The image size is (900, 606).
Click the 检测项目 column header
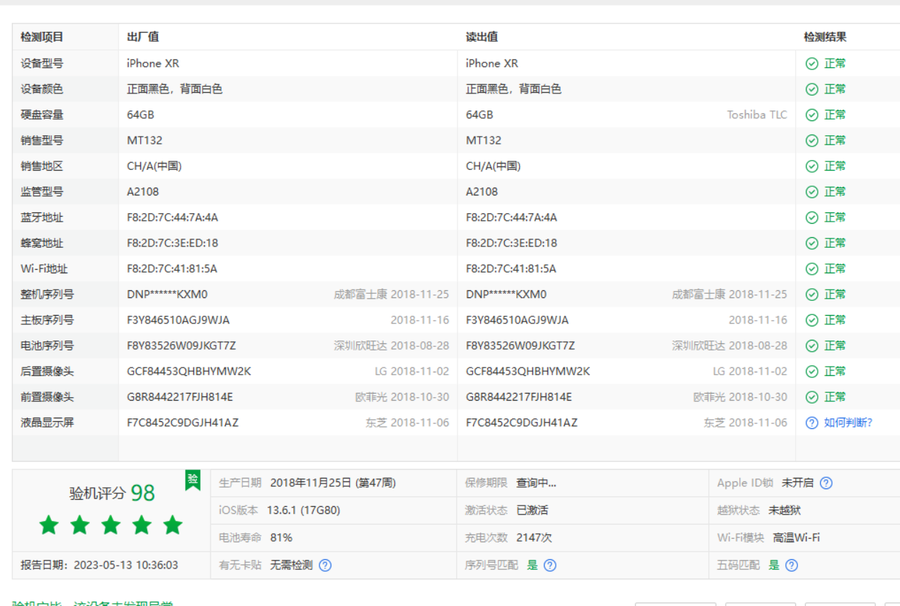42,37
